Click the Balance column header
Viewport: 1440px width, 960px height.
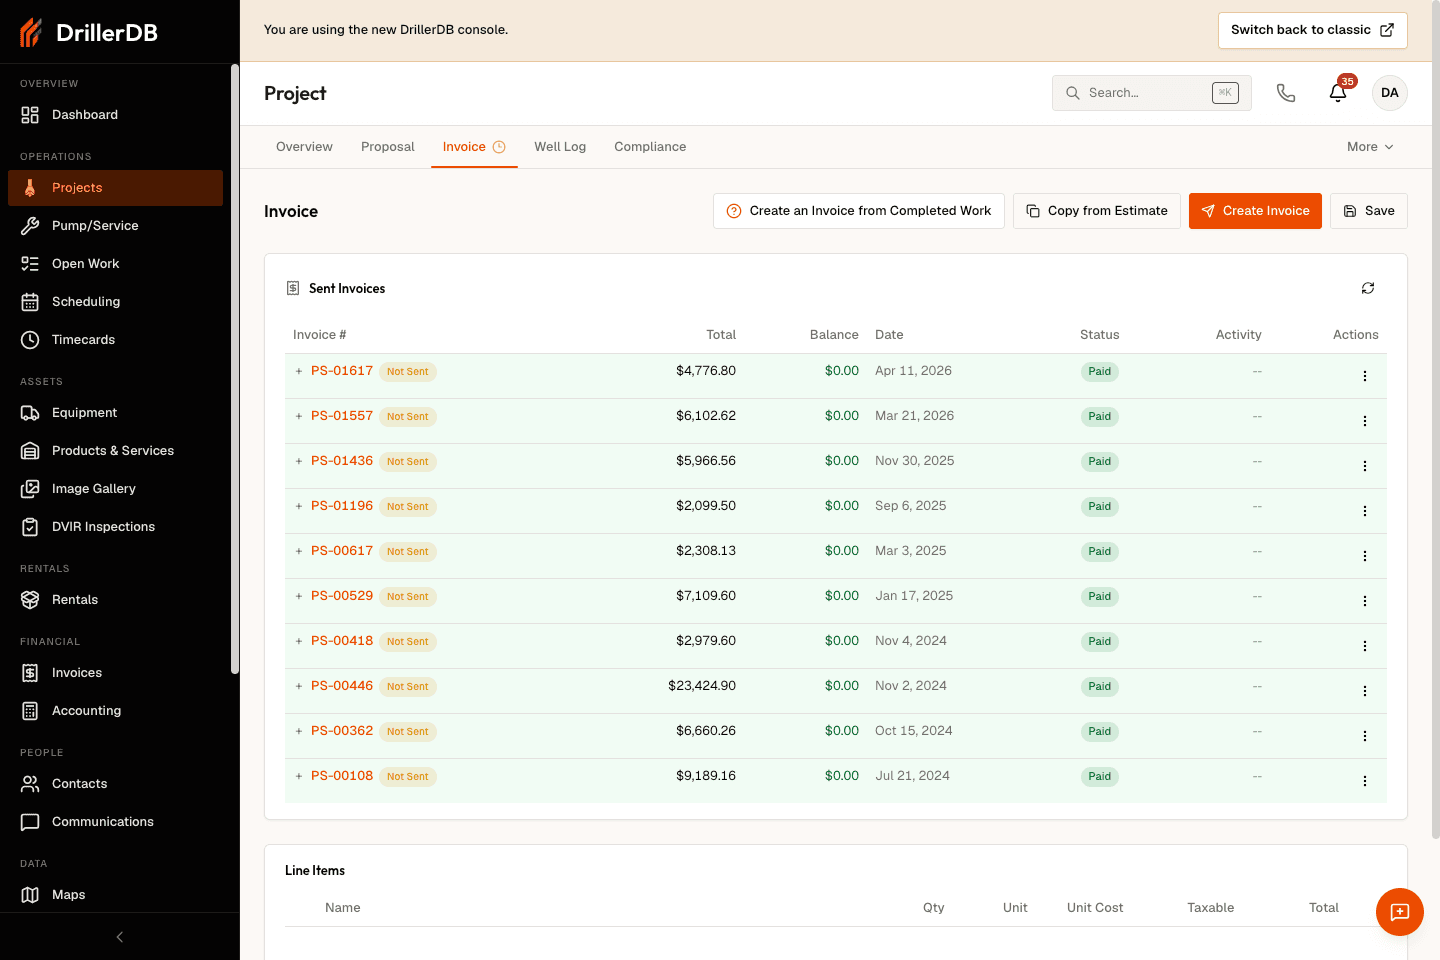point(834,335)
